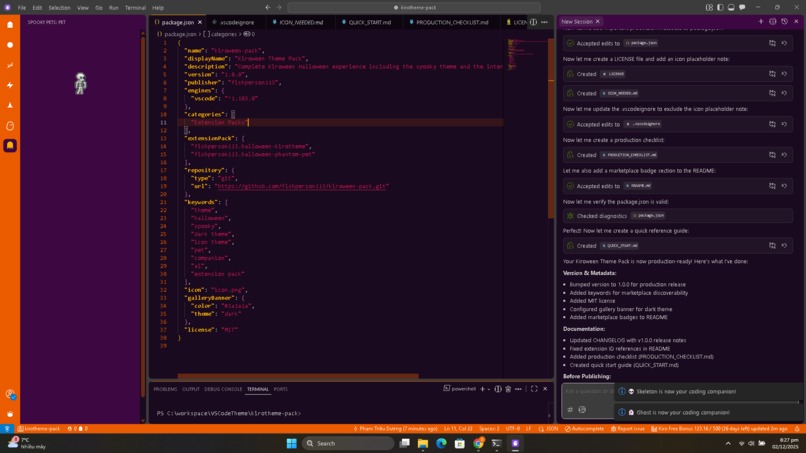Open terminal launch profile dropdown arrow
This screenshot has height=453, width=806.
click(x=489, y=389)
